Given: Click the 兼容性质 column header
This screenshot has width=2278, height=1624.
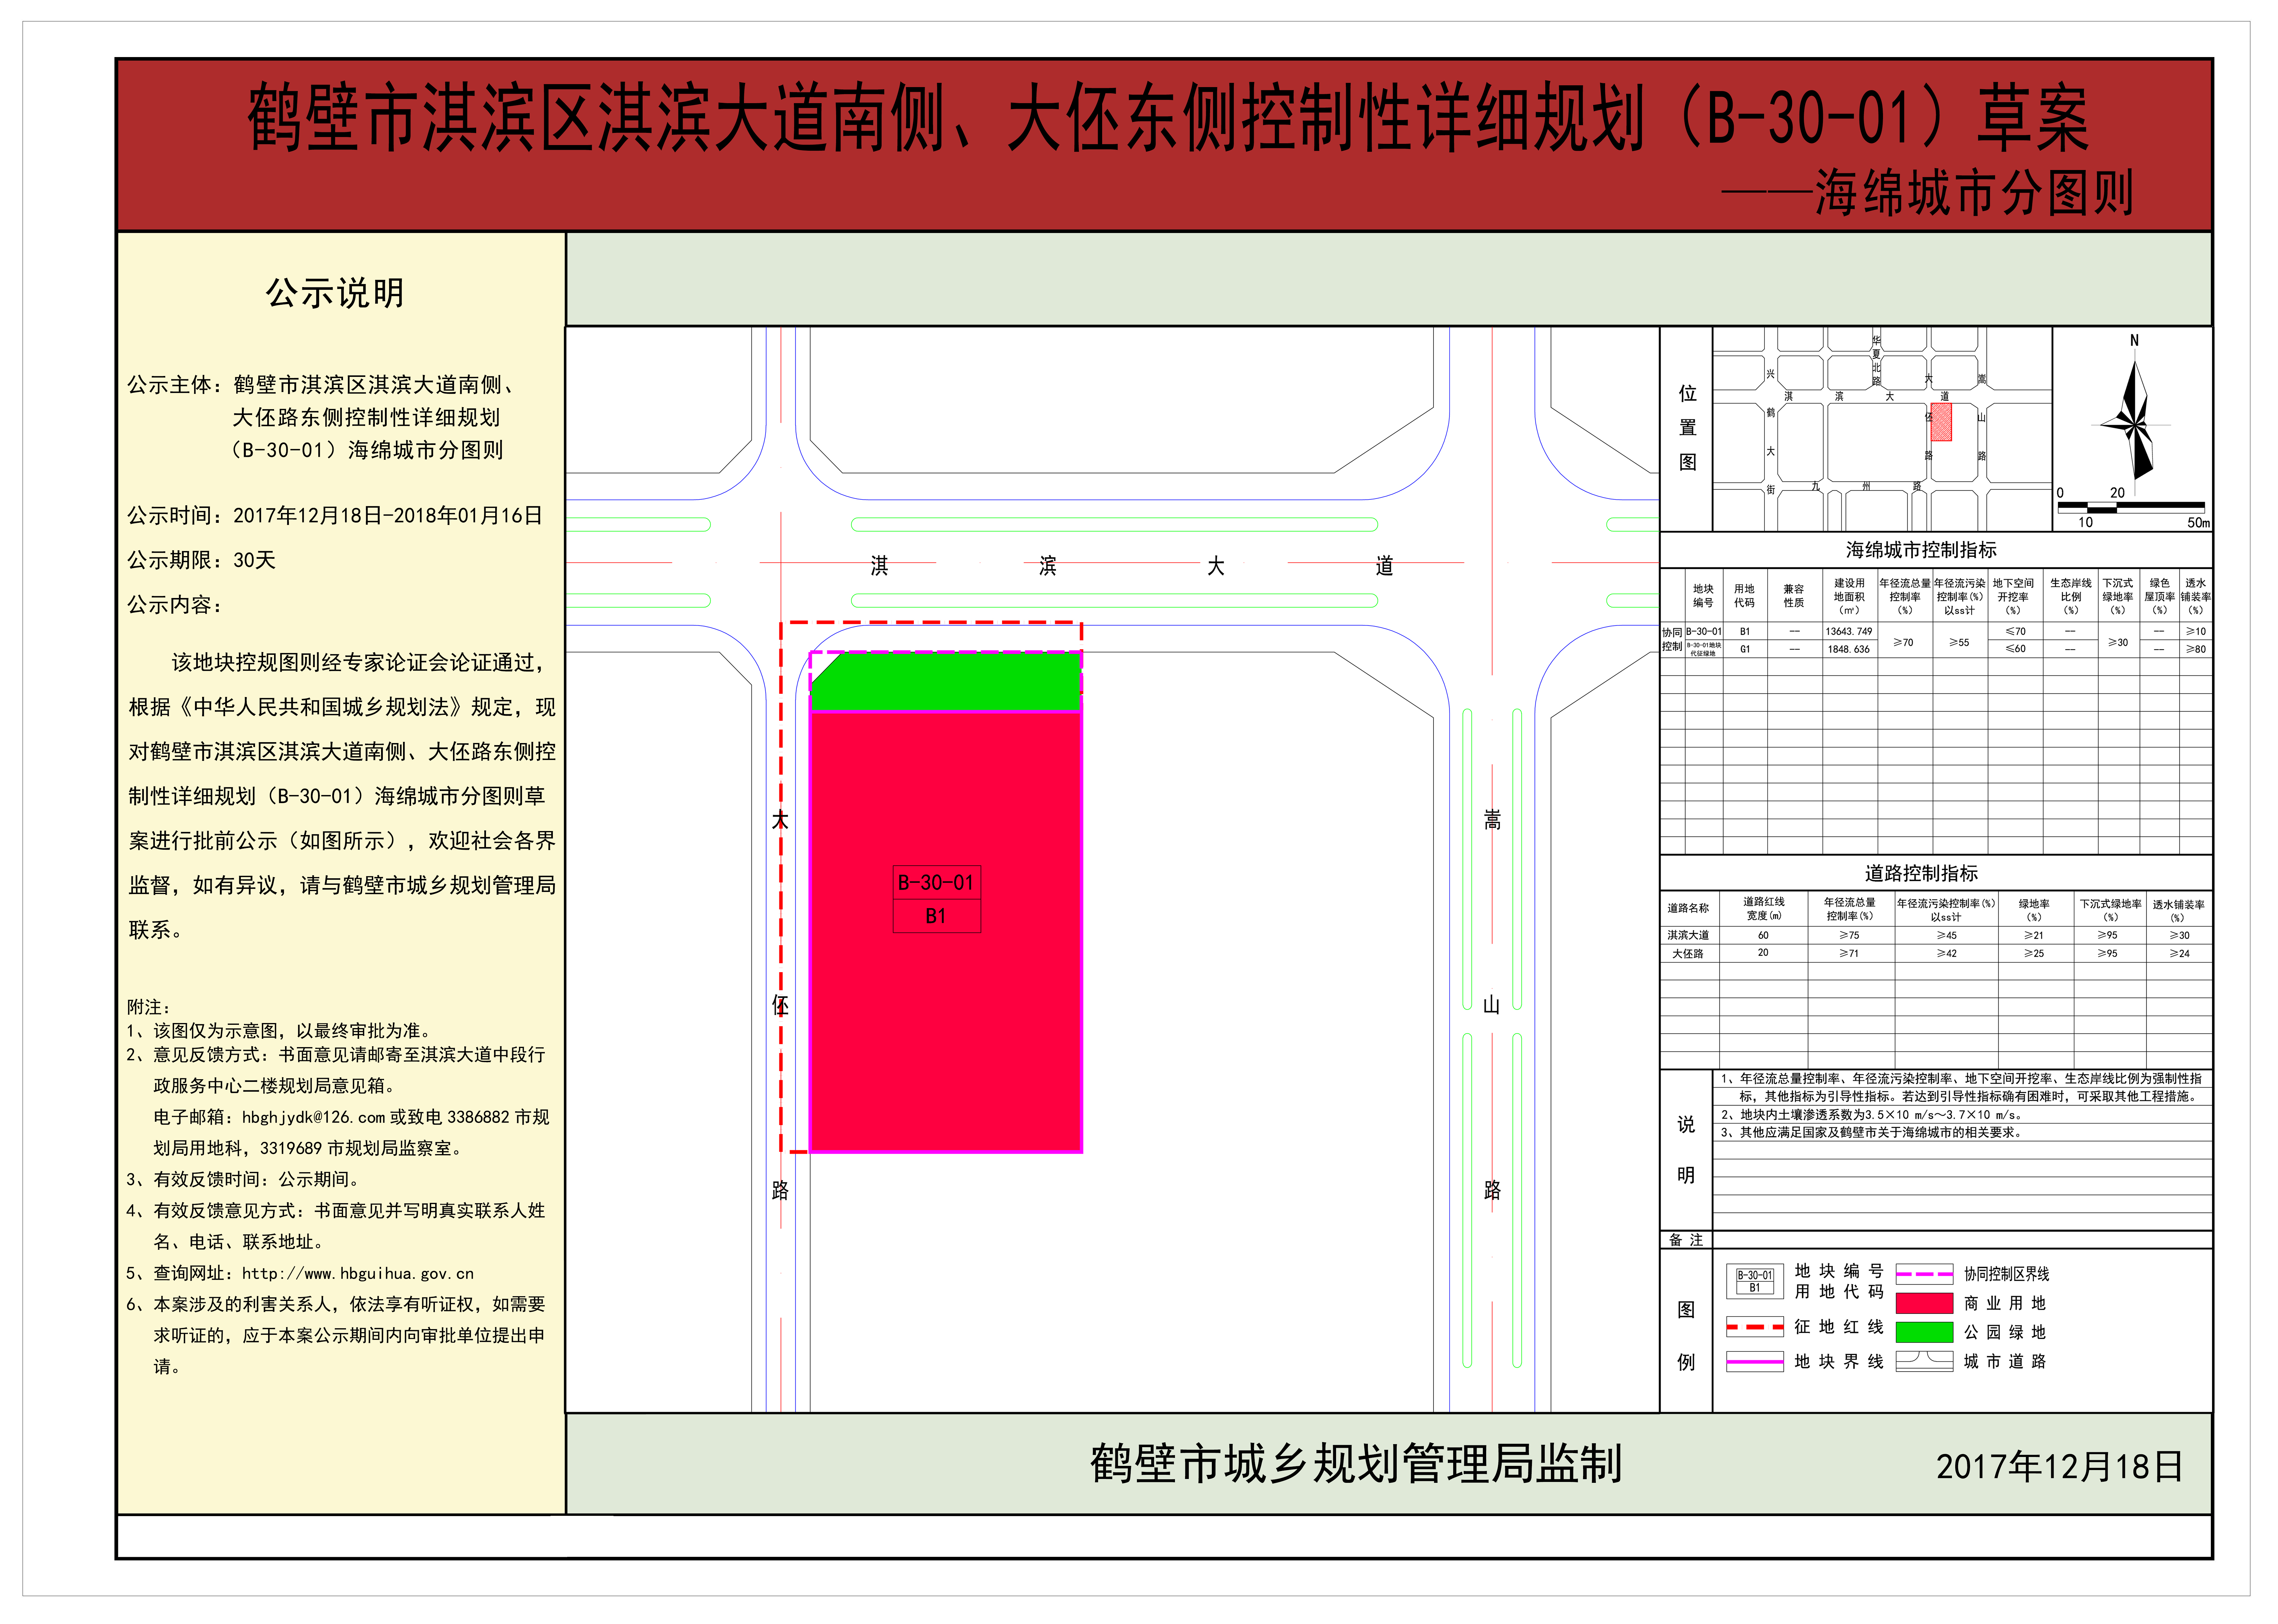Looking at the screenshot, I should (x=1794, y=596).
